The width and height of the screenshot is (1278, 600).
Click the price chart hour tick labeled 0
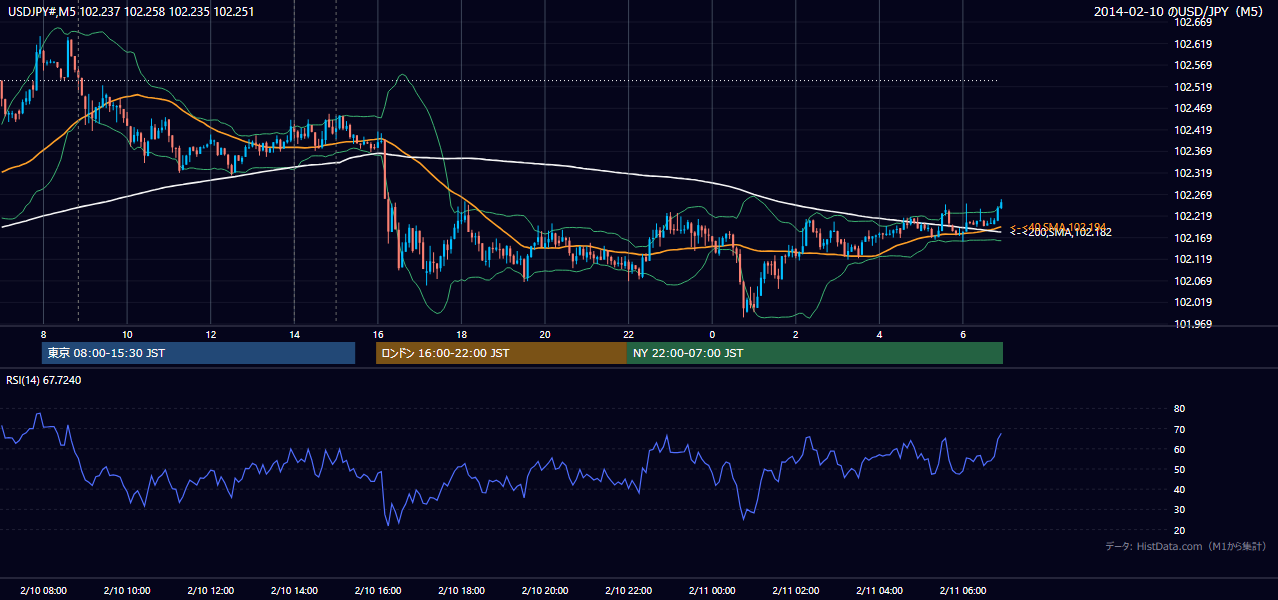(x=712, y=333)
